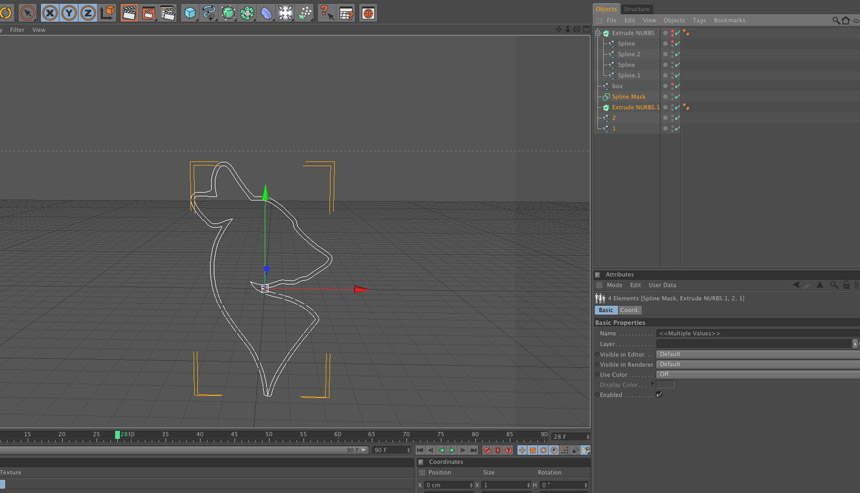Select the Spline.2 object
The image size is (860, 493).
(629, 54)
